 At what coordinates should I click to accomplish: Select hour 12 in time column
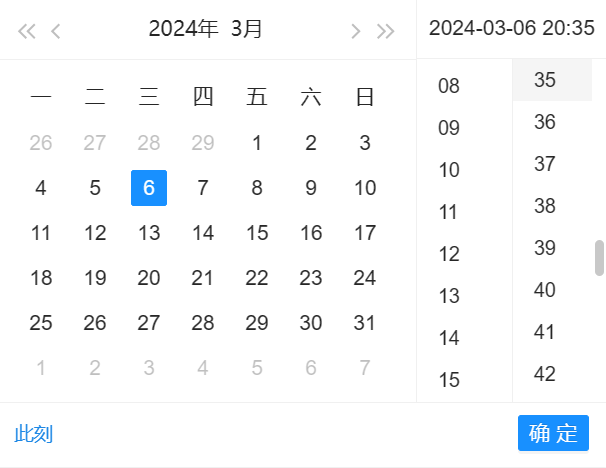[x=449, y=254]
